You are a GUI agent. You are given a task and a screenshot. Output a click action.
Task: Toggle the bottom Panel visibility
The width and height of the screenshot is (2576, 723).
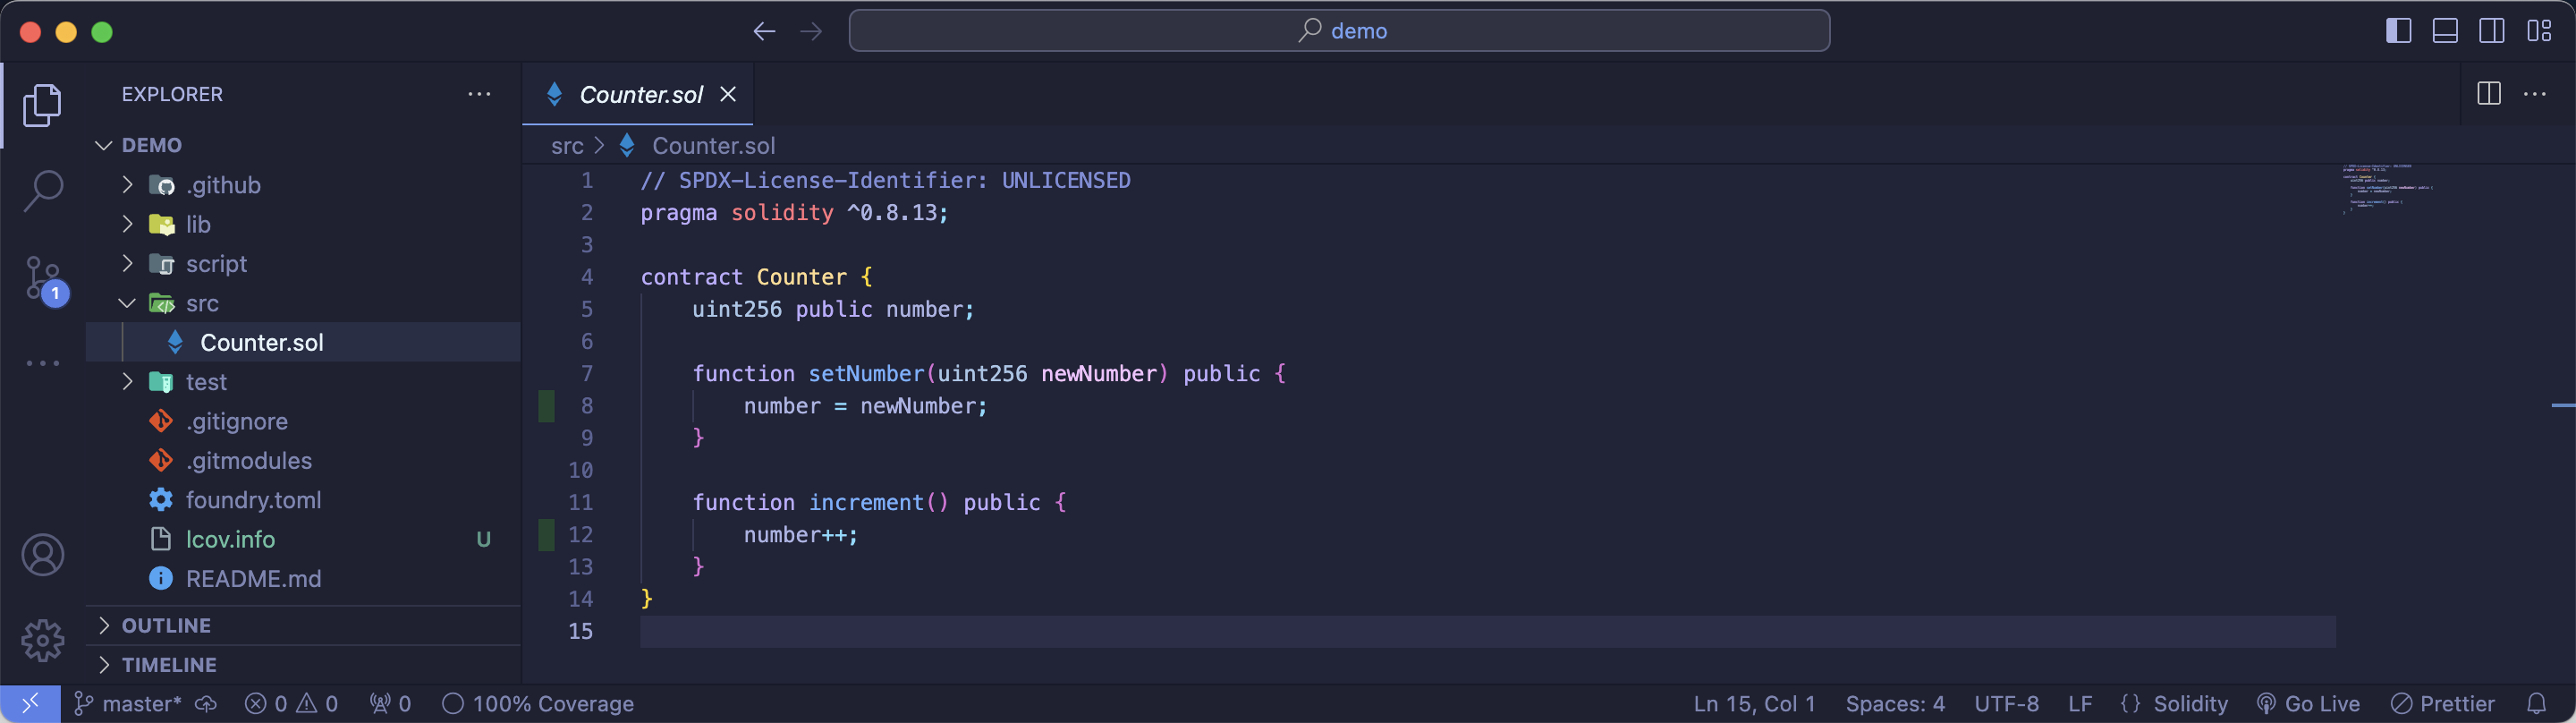click(2445, 31)
